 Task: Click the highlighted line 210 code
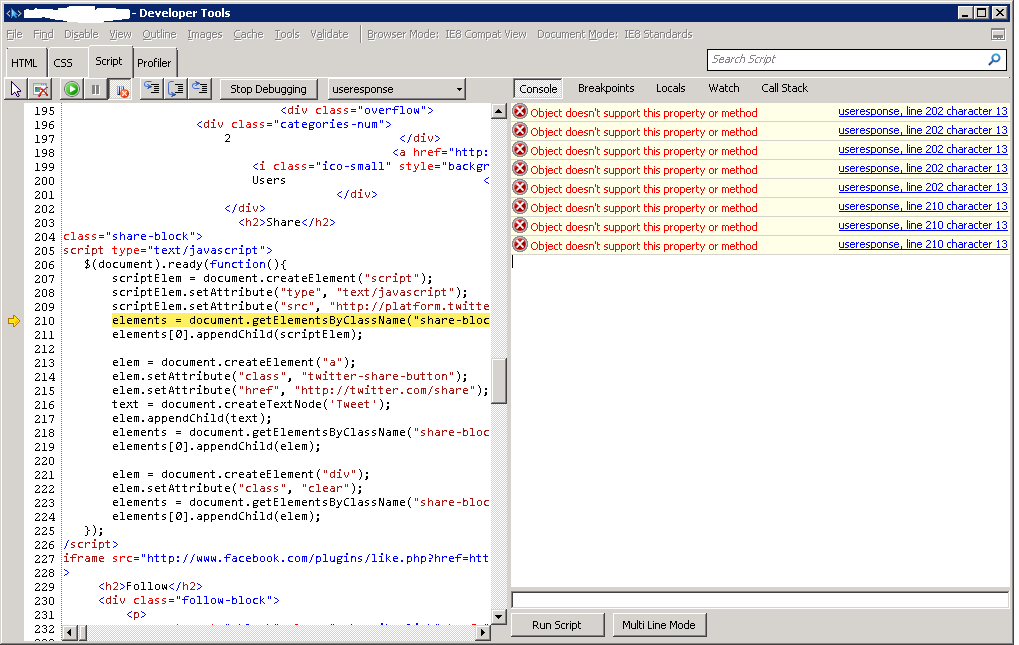coord(301,321)
